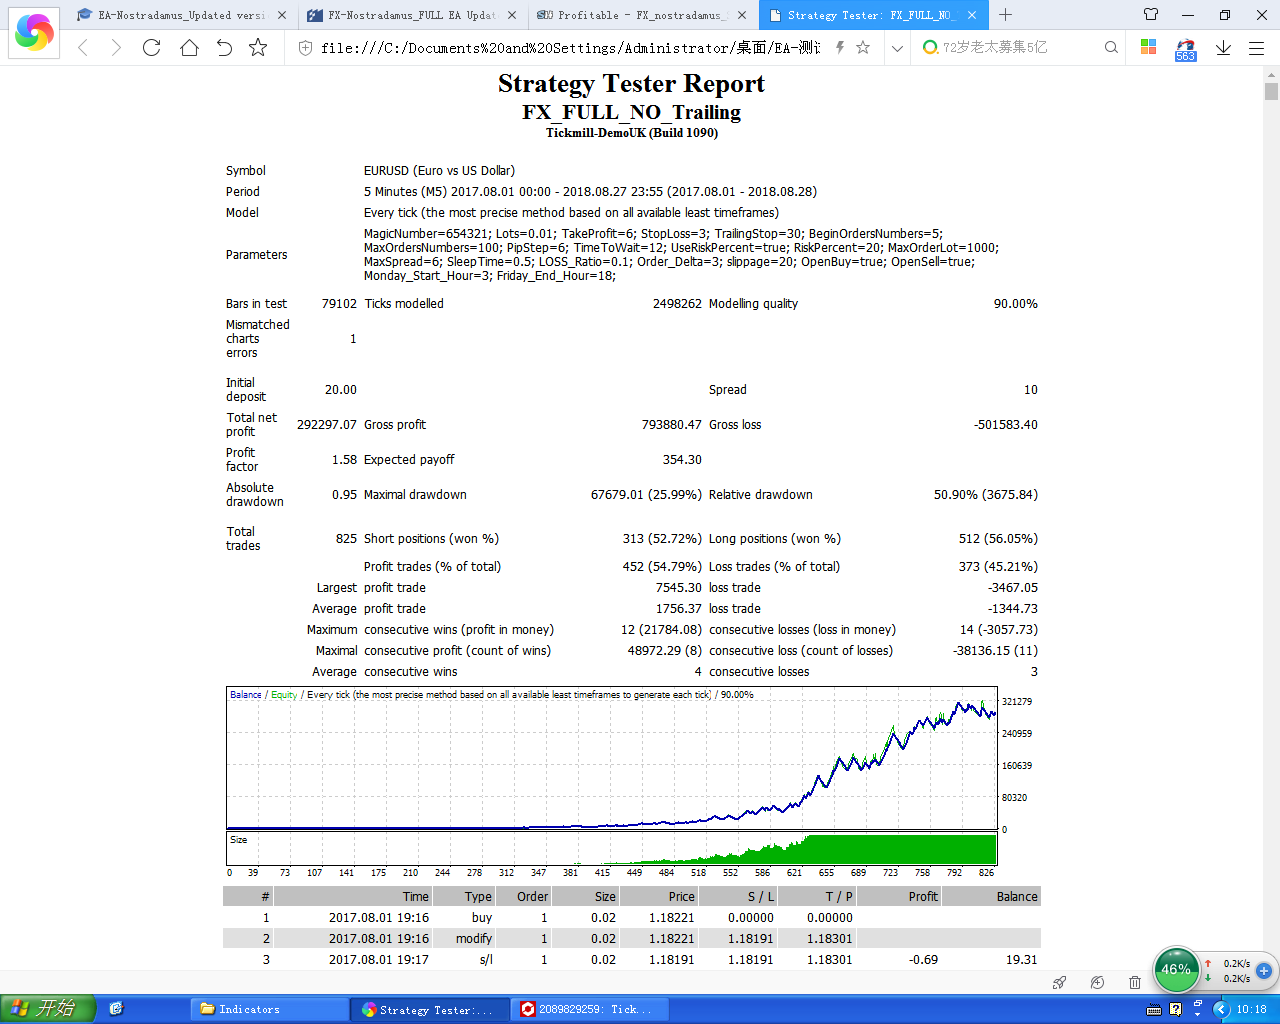This screenshot has width=1280, height=1024.
Task: Click the balance cell 19.31 in row 3
Action: (1022, 960)
